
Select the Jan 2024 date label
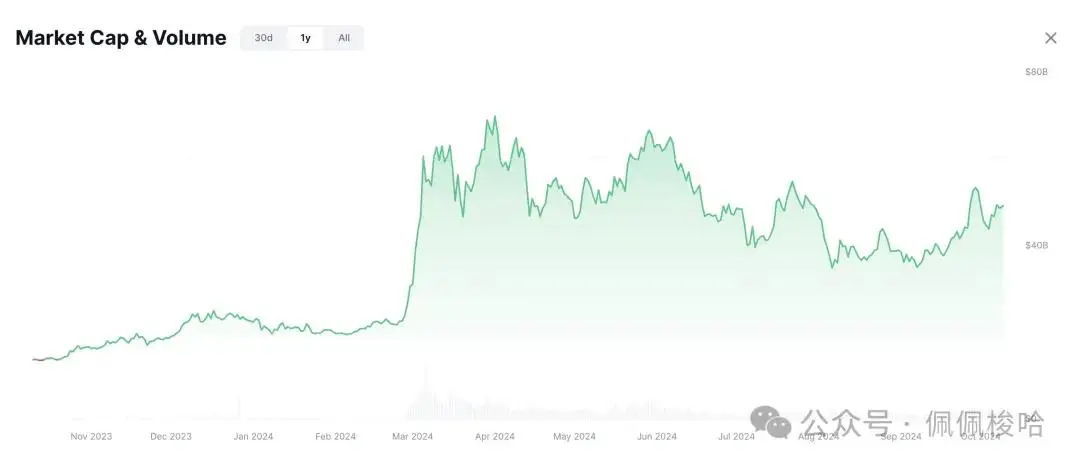[x=253, y=436]
